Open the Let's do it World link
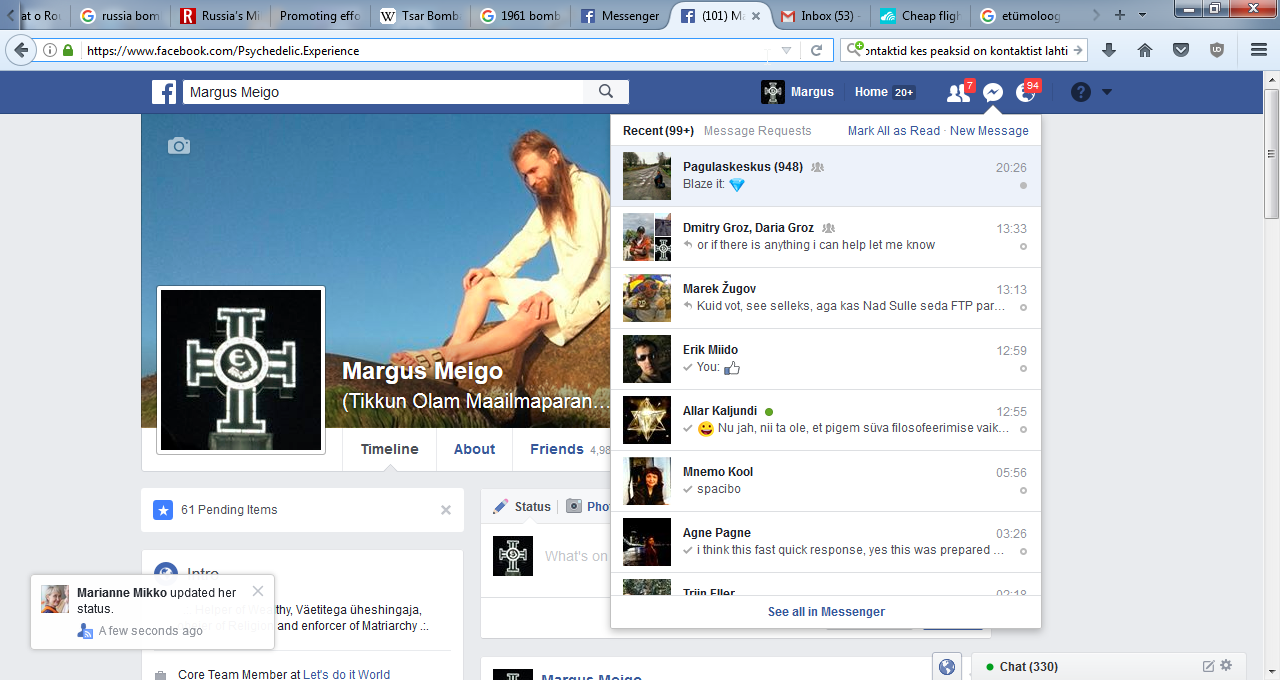1280x680 pixels. (346, 674)
